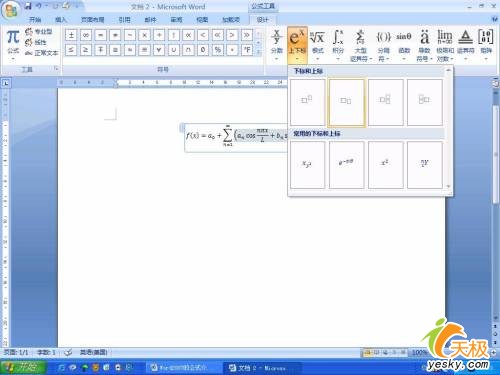Select the Linear (线性) format option

[x=36, y=42]
